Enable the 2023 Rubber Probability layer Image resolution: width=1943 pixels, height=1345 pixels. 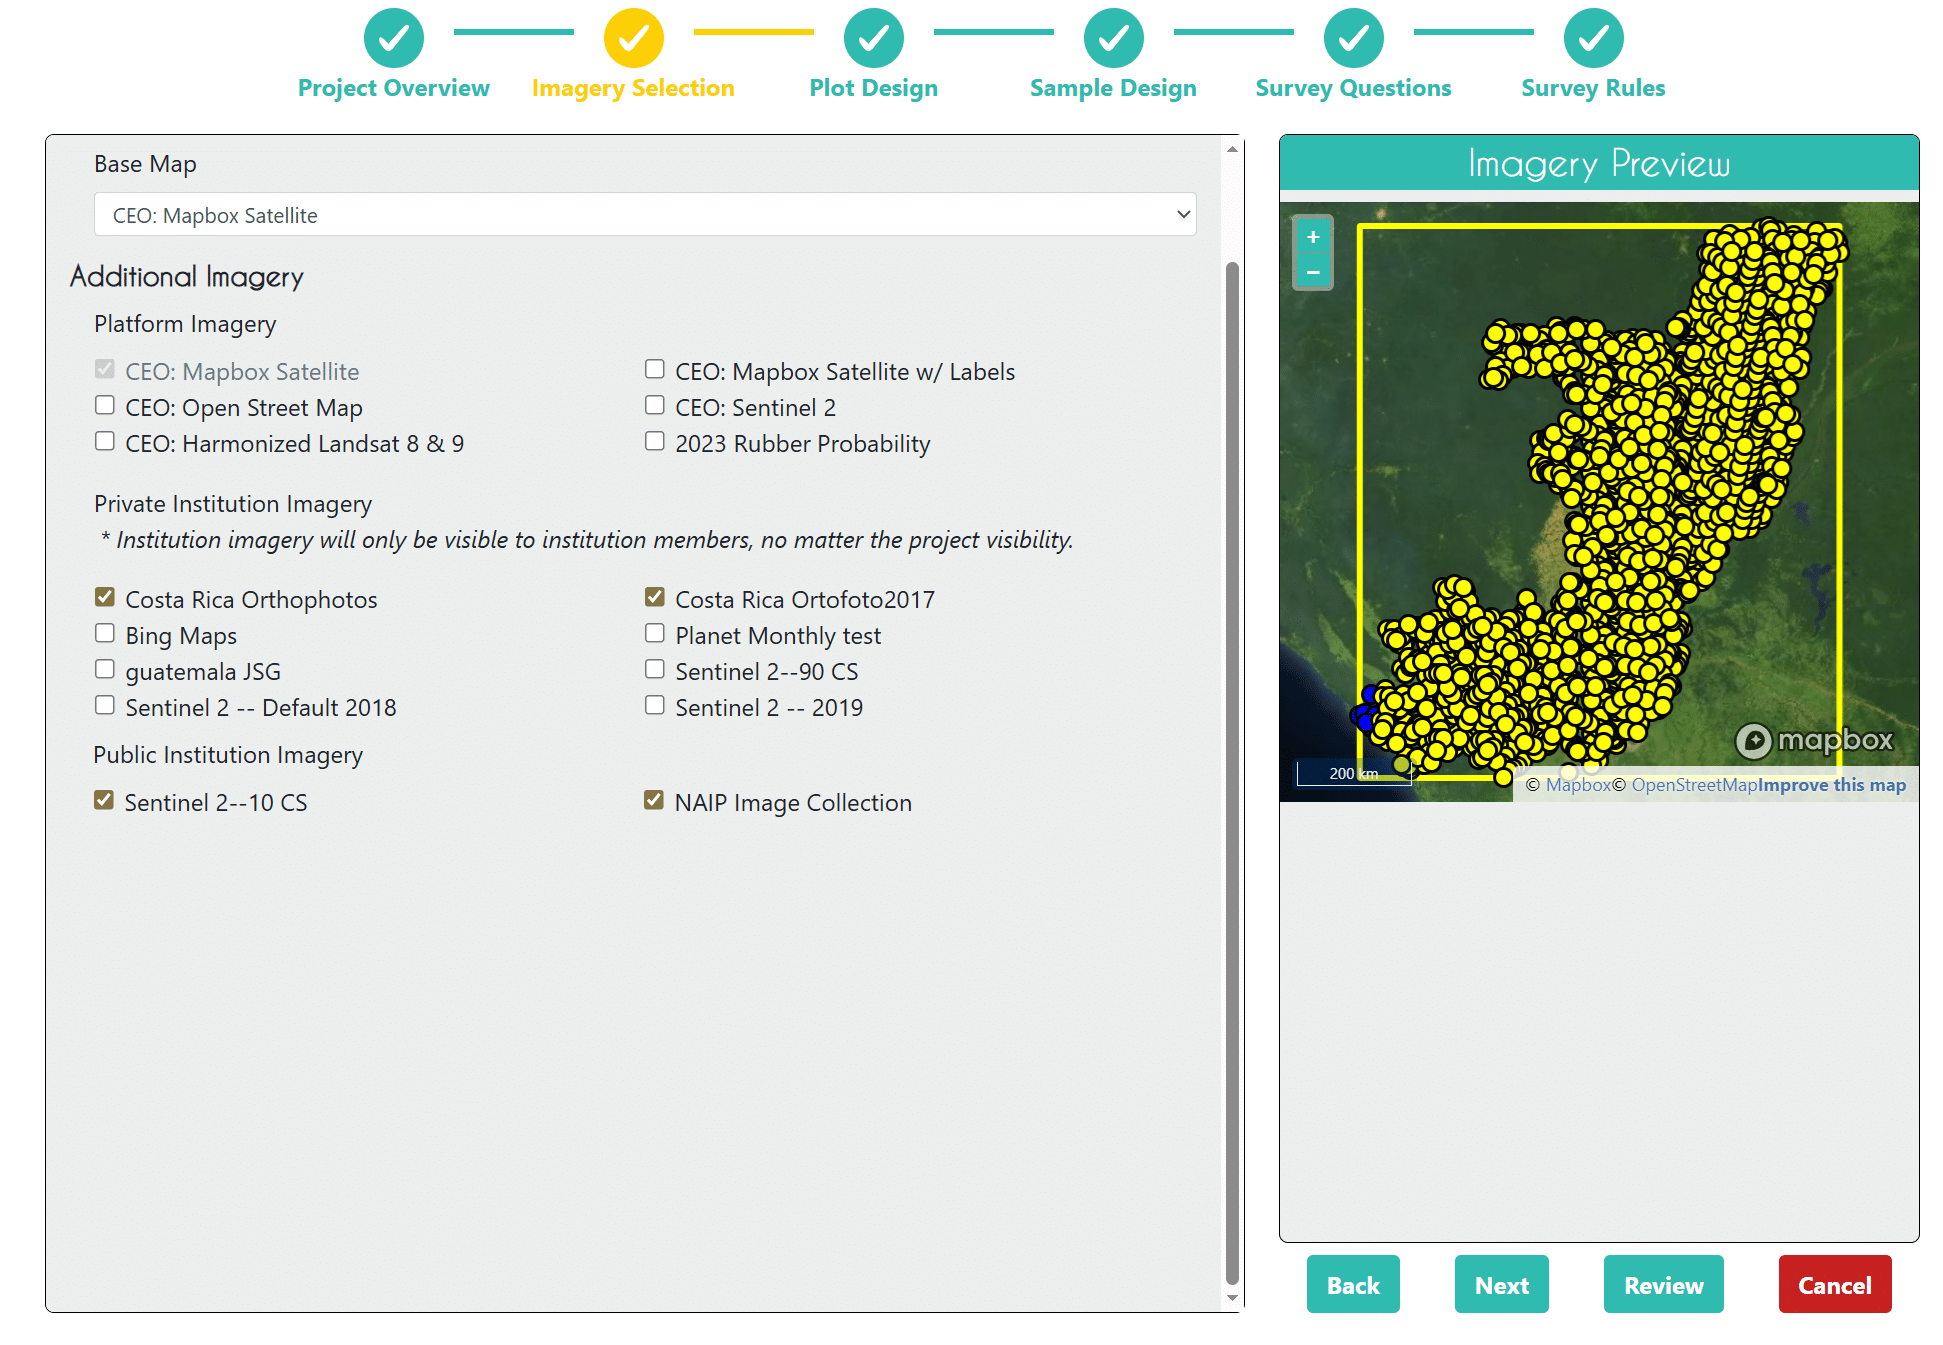(x=655, y=440)
